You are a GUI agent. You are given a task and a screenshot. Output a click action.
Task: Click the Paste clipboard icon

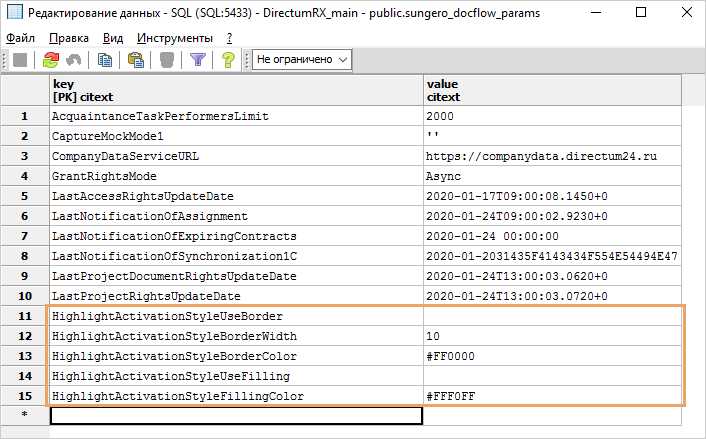pyautogui.click(x=136, y=60)
